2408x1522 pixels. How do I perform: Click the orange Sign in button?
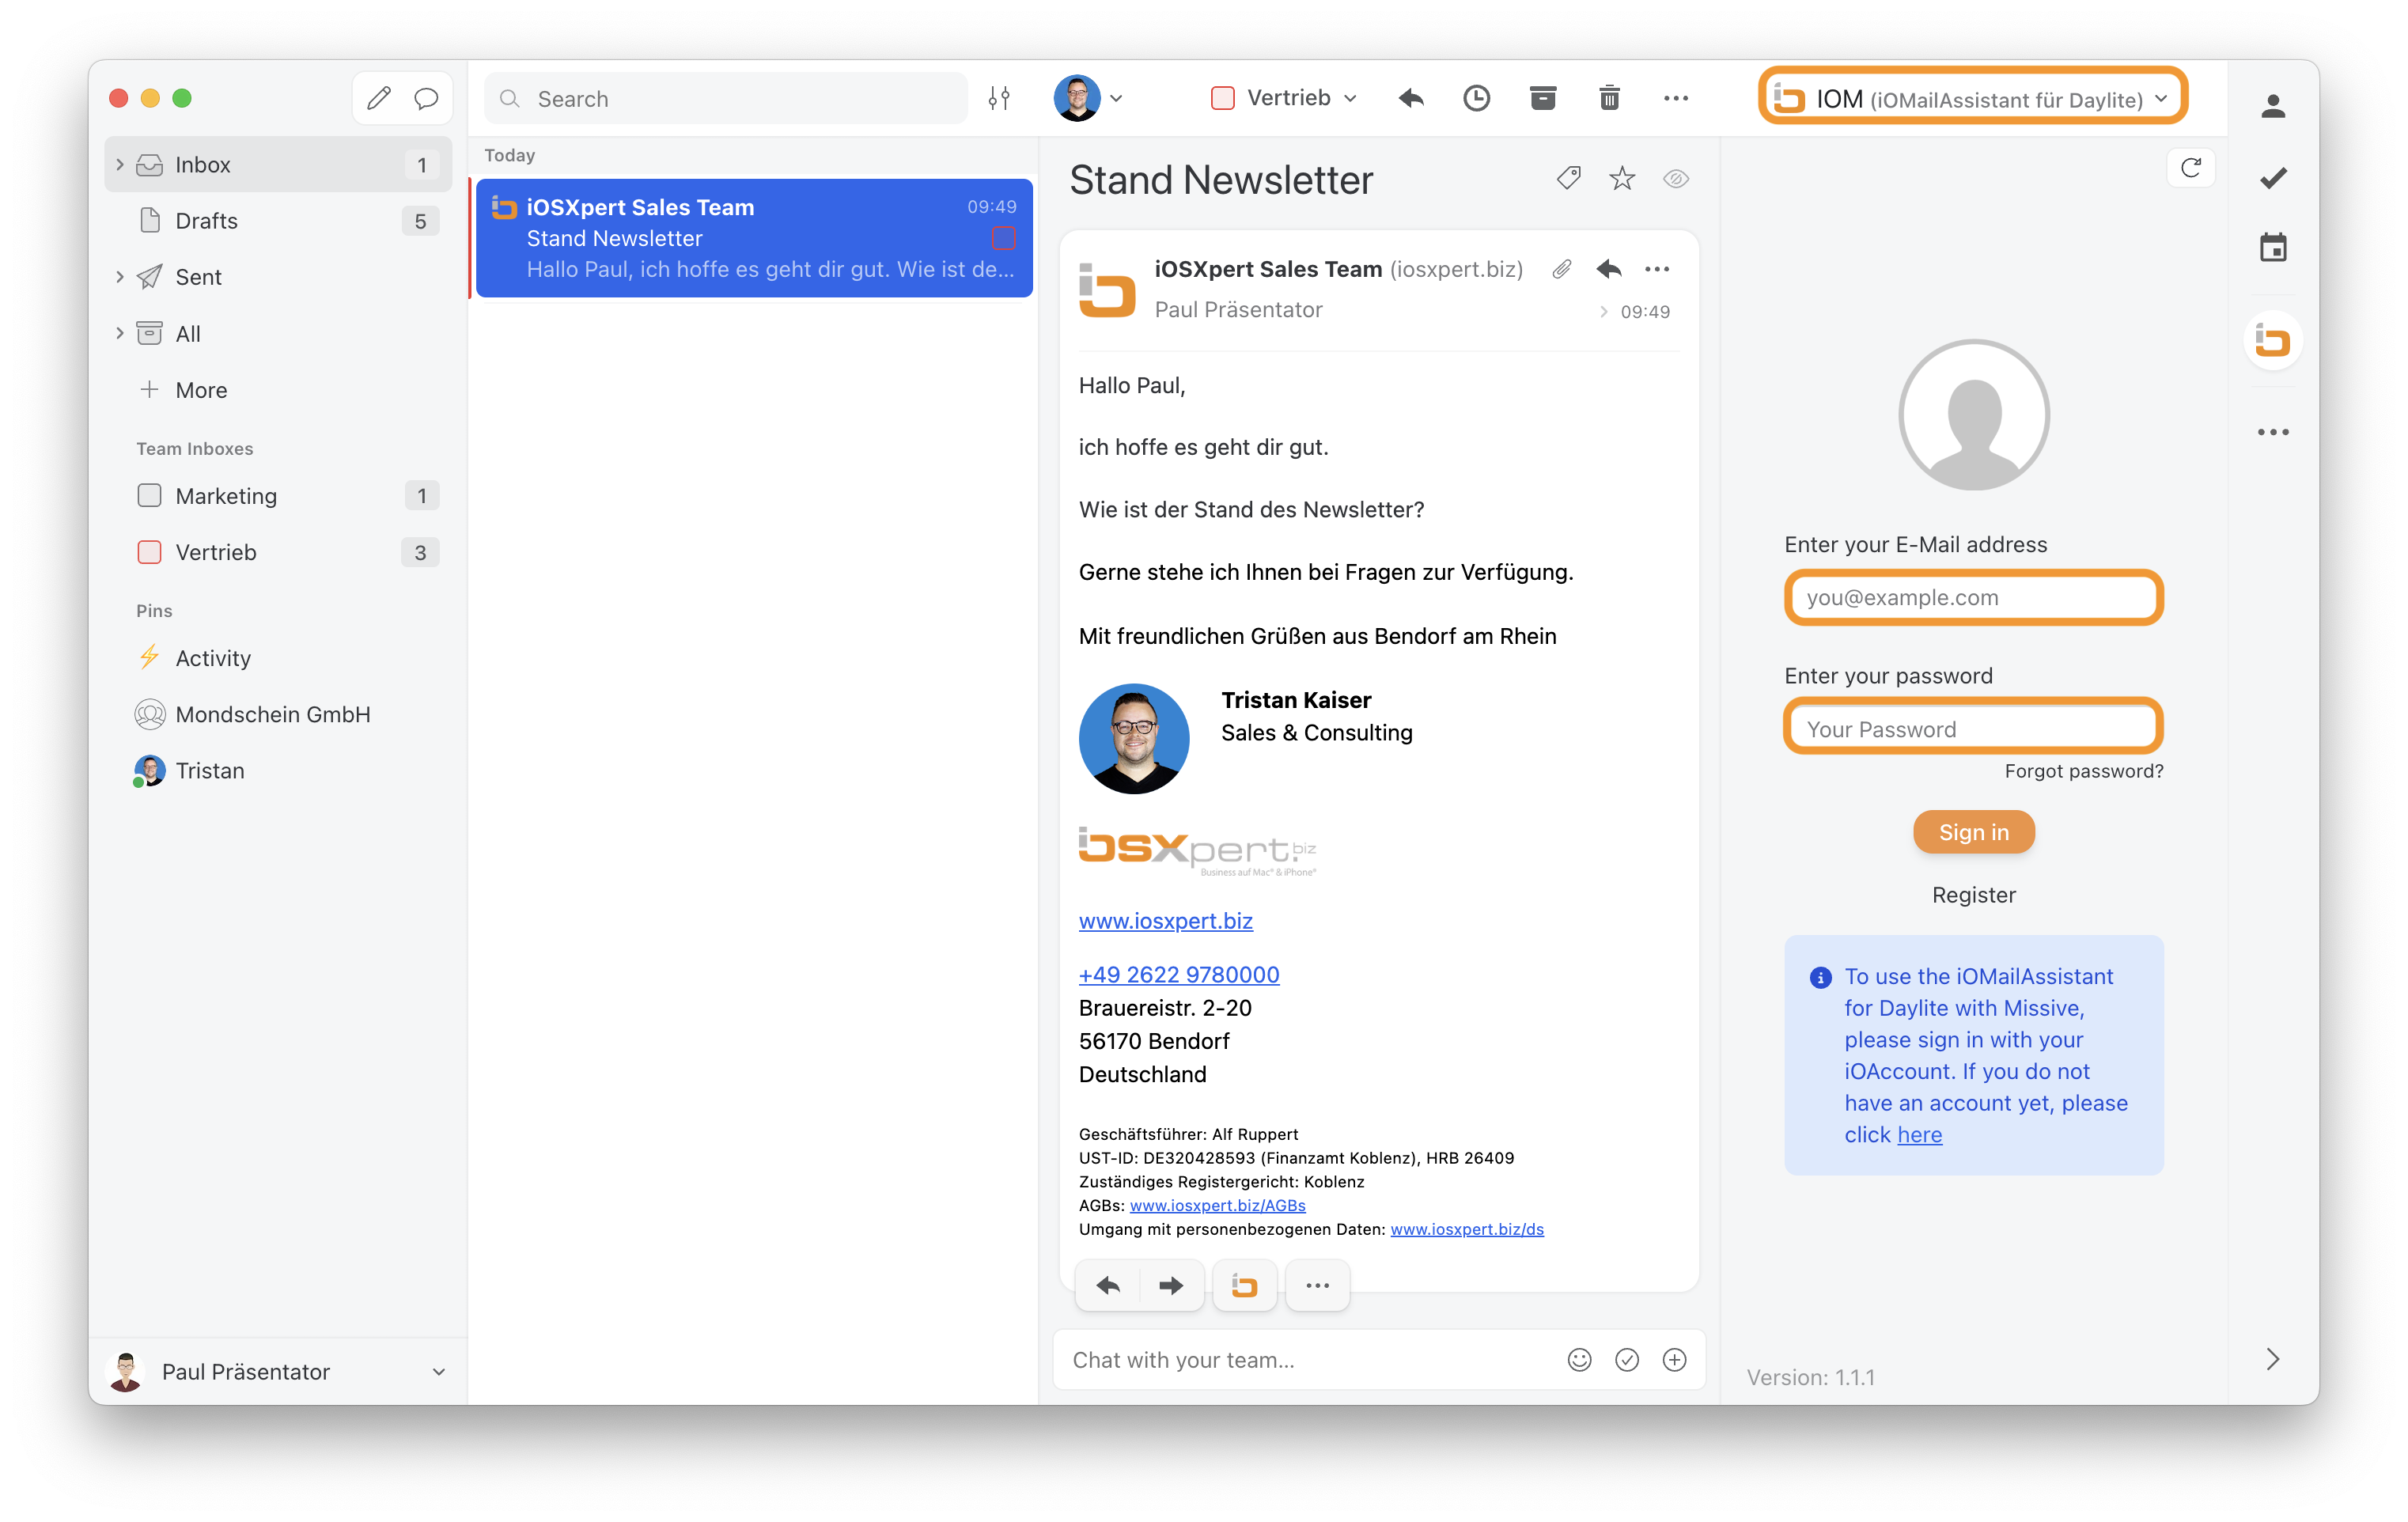[x=1973, y=832]
